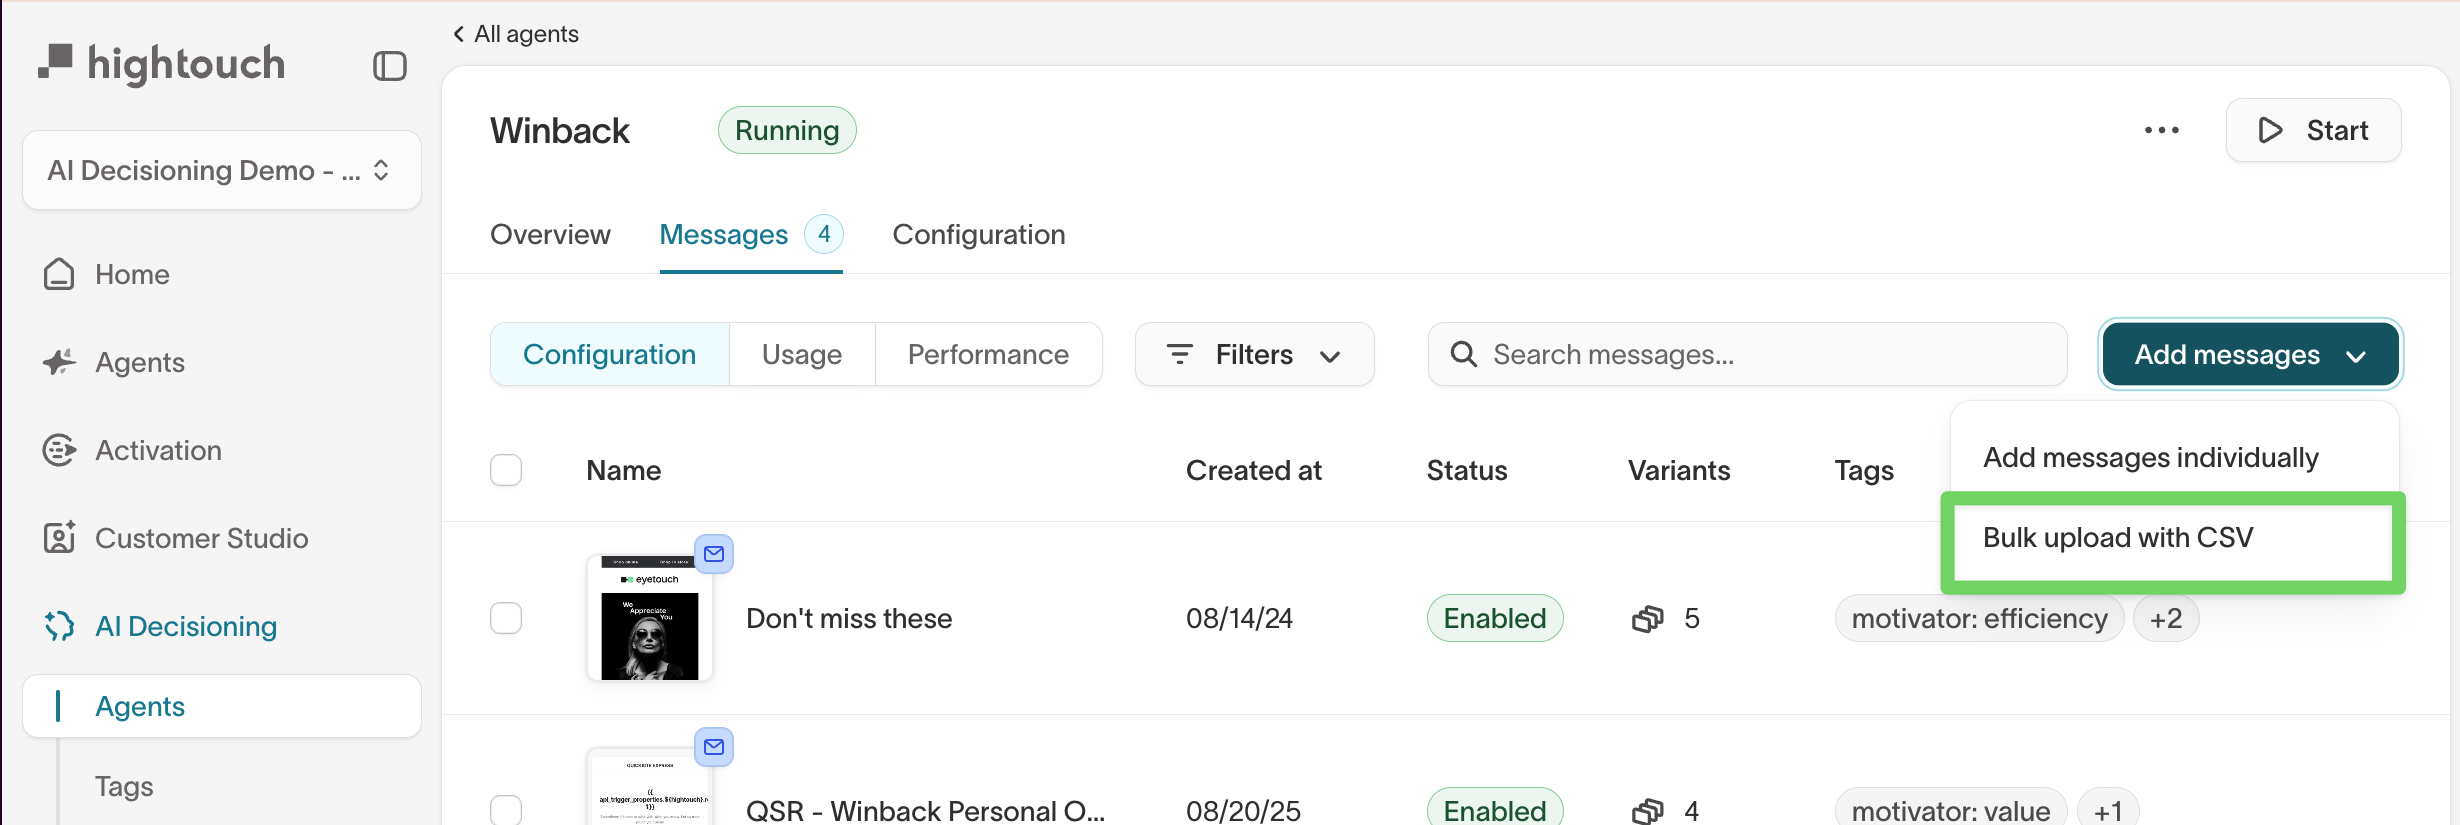Check the checkbox for Don't miss these
Viewport: 2460px width, 825px height.
click(x=506, y=618)
